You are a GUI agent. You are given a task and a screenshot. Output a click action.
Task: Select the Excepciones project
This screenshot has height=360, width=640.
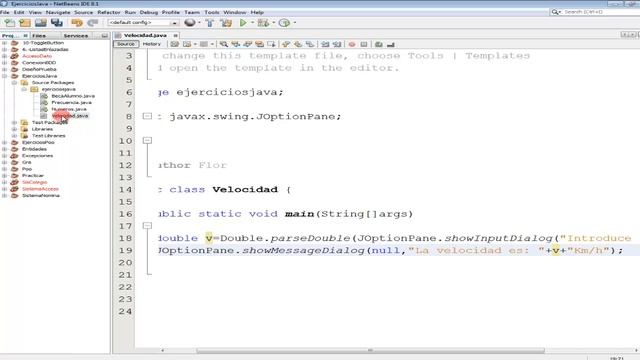pyautogui.click(x=37, y=156)
